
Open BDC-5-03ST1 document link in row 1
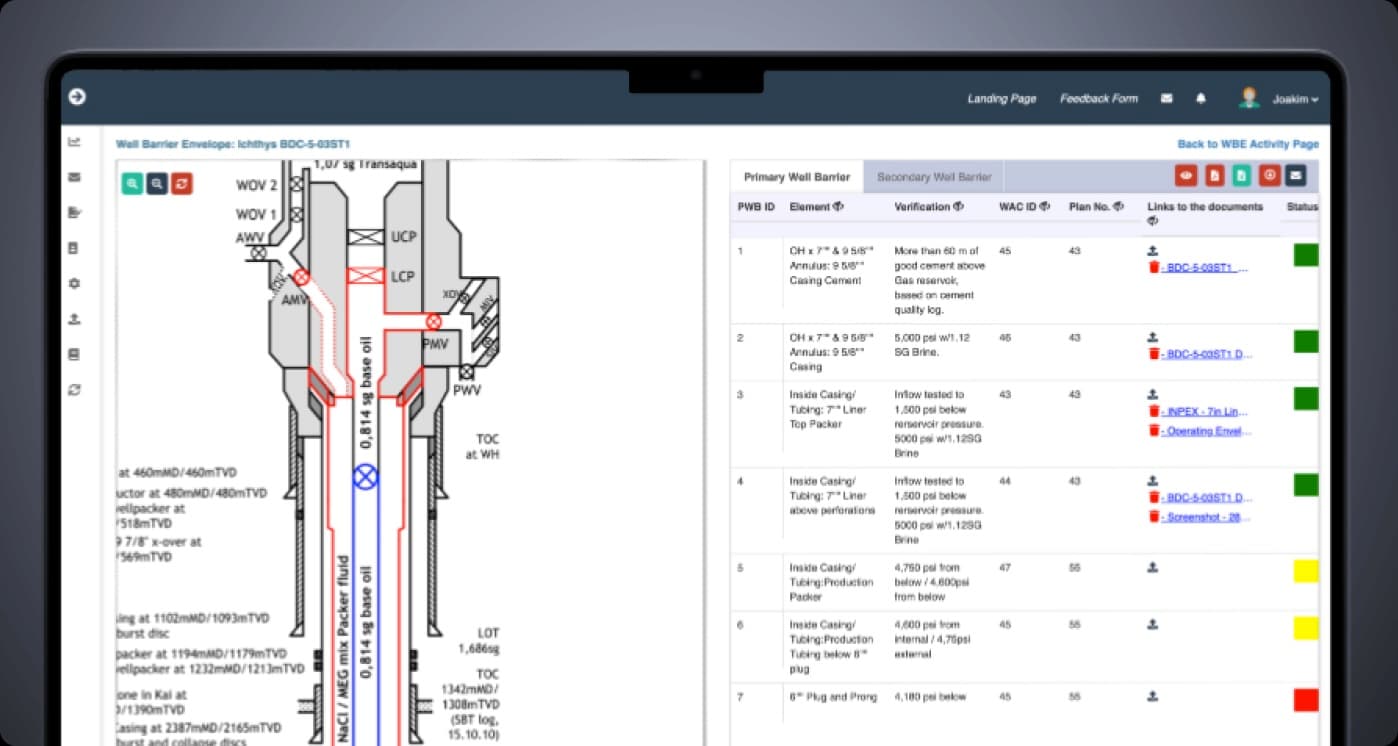click(x=1205, y=268)
